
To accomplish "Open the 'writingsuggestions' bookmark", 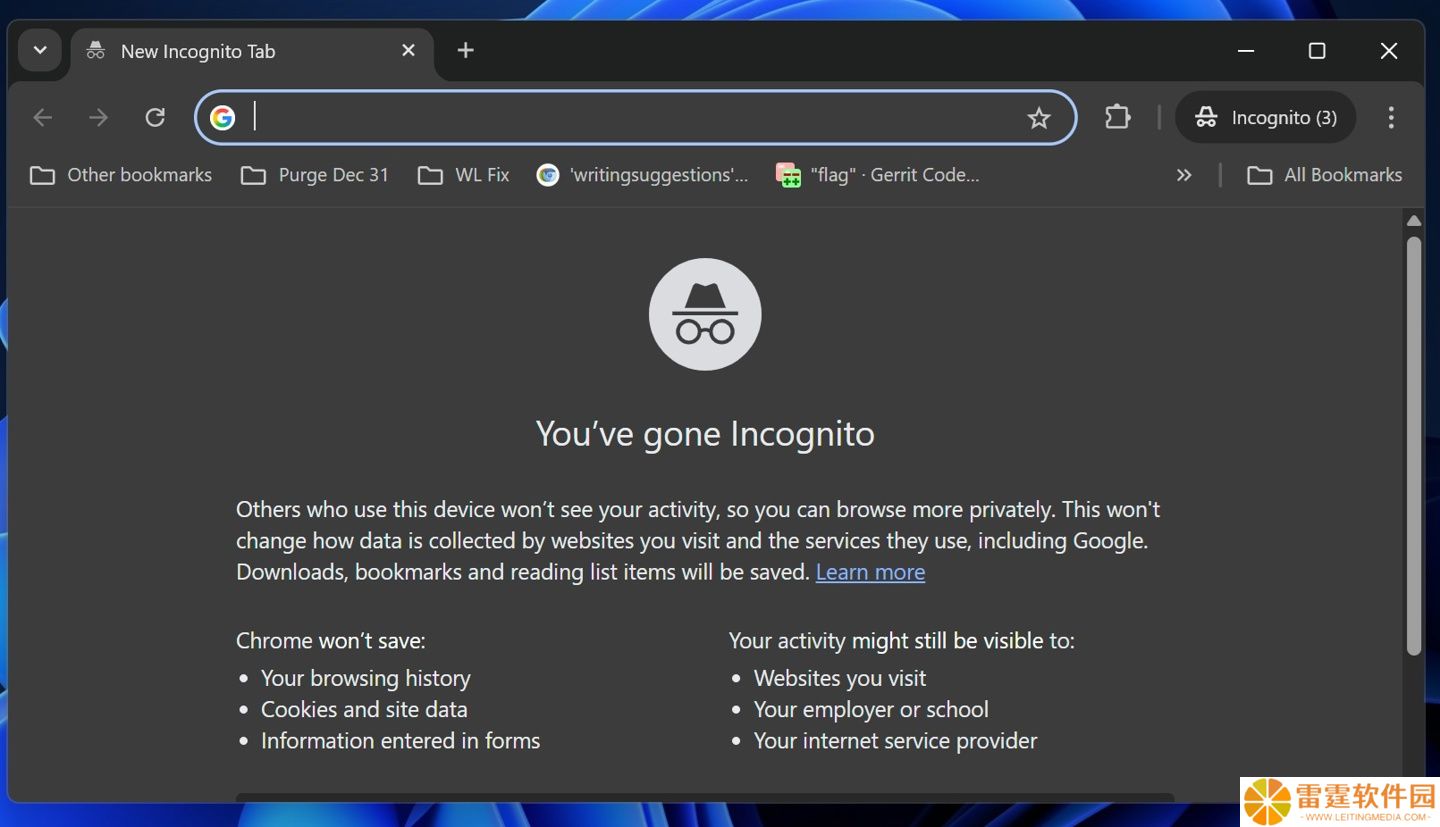I will point(642,175).
